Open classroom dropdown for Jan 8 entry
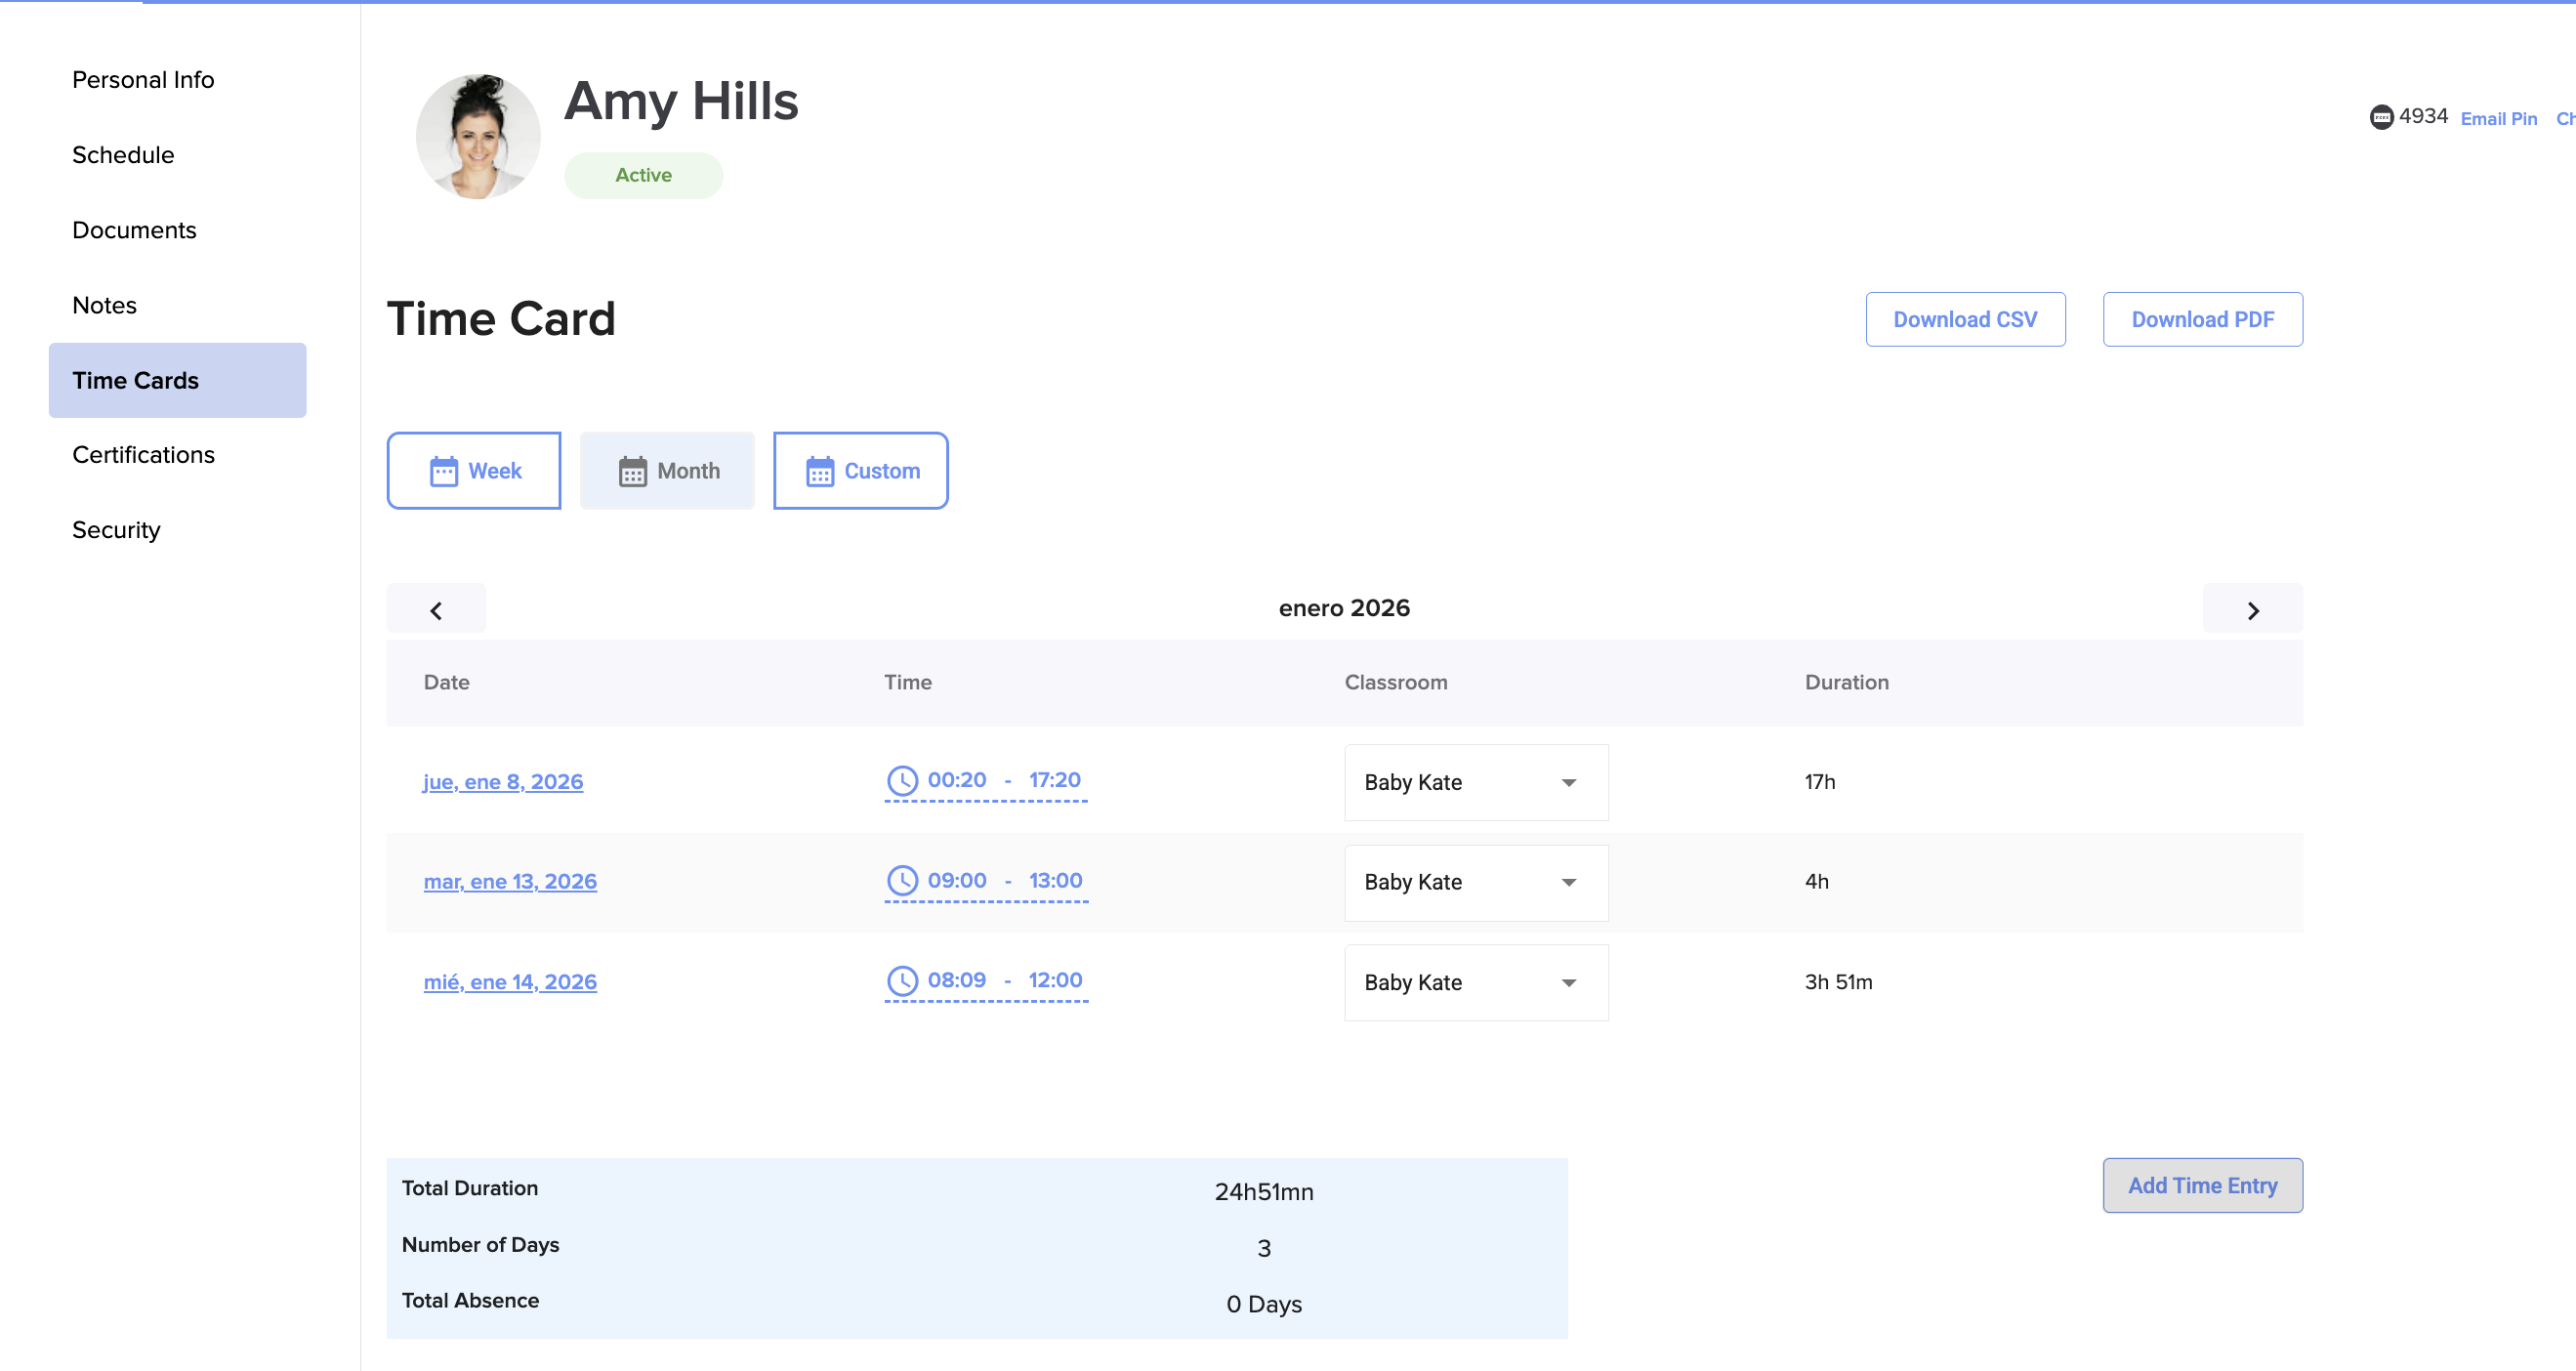Screen dimensions: 2576x1371 (1475, 783)
